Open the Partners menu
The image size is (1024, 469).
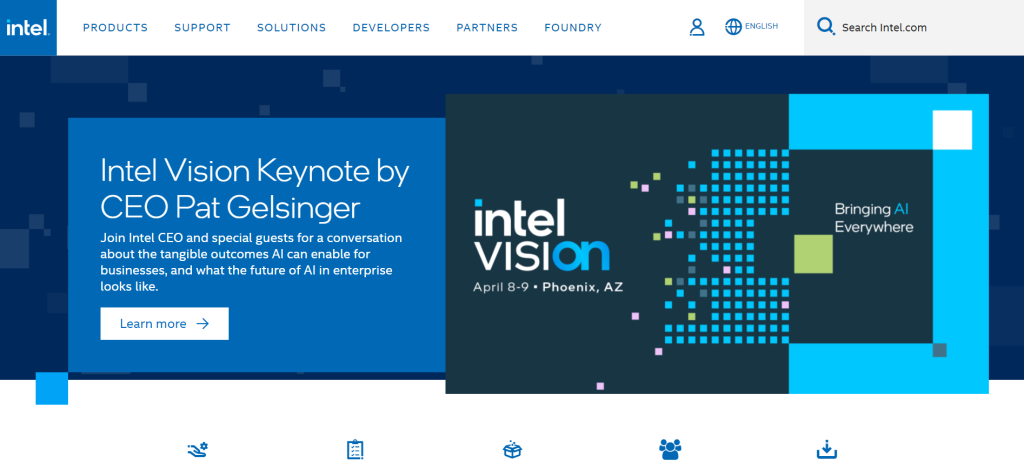[487, 27]
